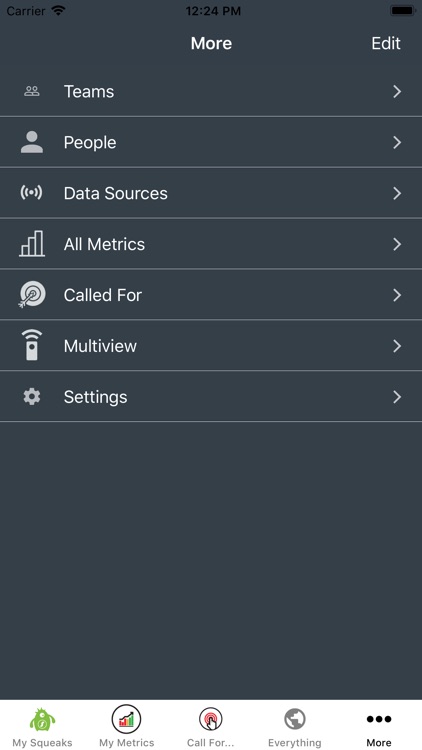The width and height of the screenshot is (422, 750).
Task: Expand the Teams row chevron
Action: [397, 91]
